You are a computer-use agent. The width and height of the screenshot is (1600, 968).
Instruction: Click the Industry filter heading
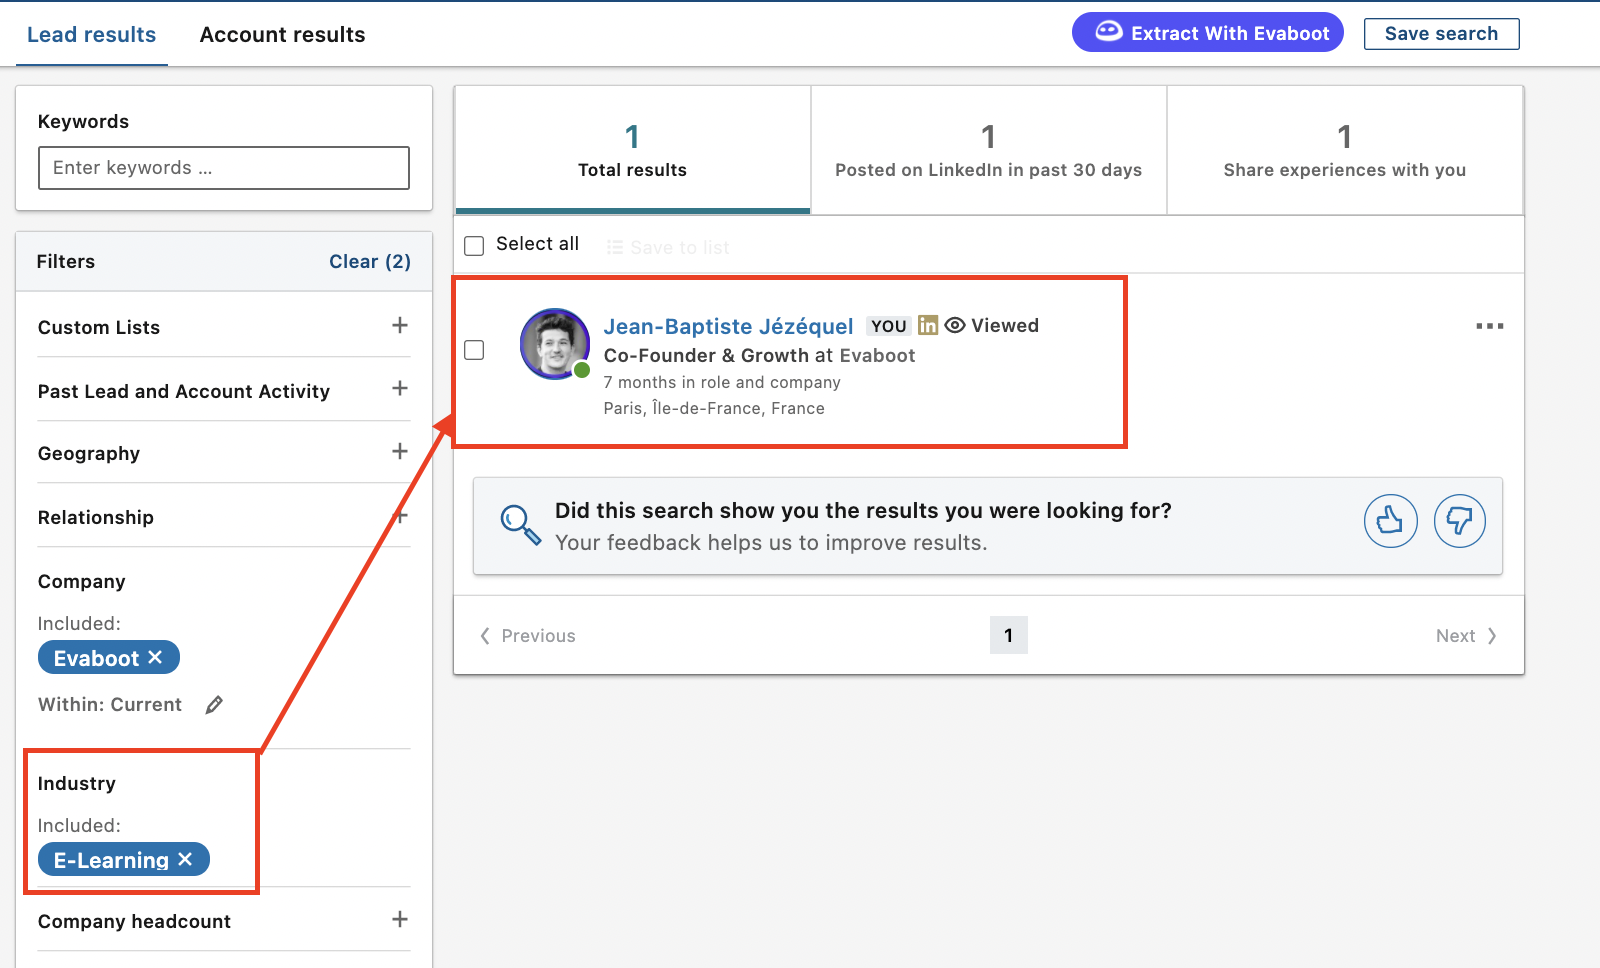pos(77,784)
